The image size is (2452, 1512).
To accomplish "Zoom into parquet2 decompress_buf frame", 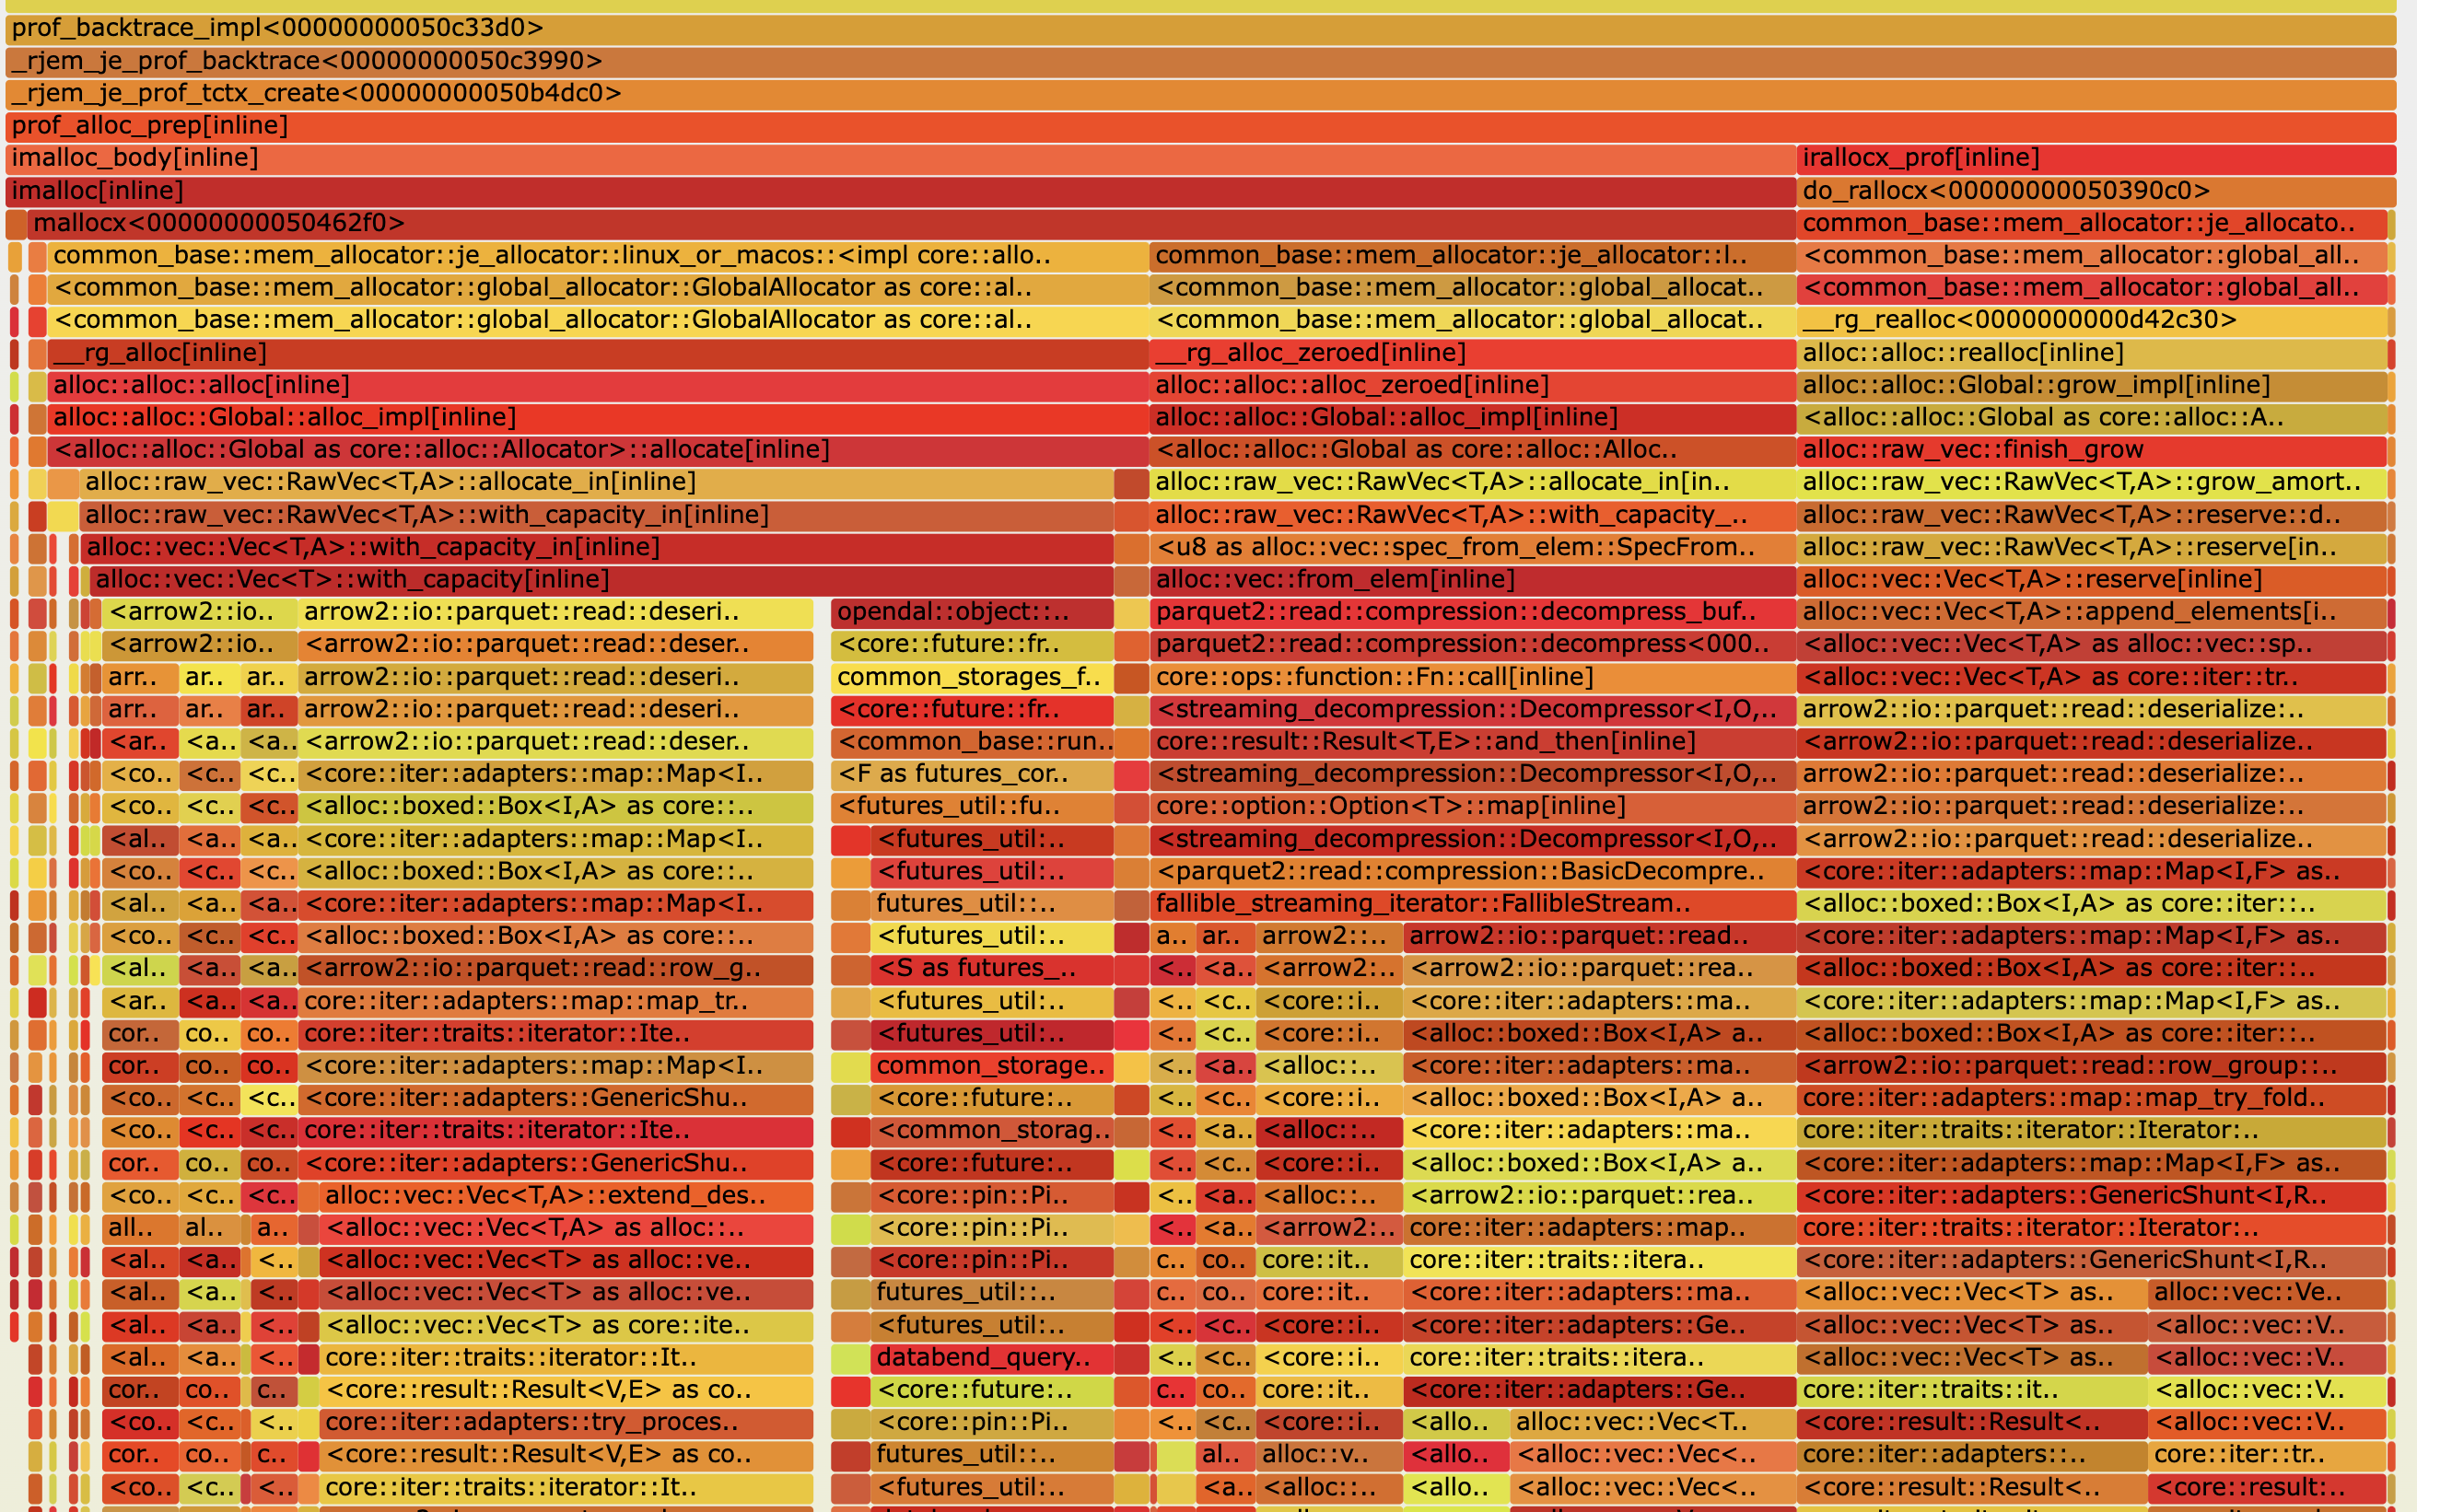I will 1472,612.
